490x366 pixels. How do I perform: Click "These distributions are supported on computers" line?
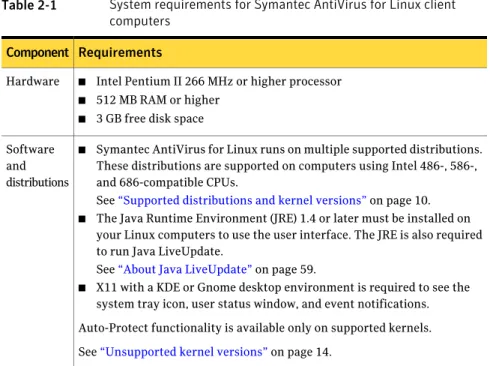point(287,166)
